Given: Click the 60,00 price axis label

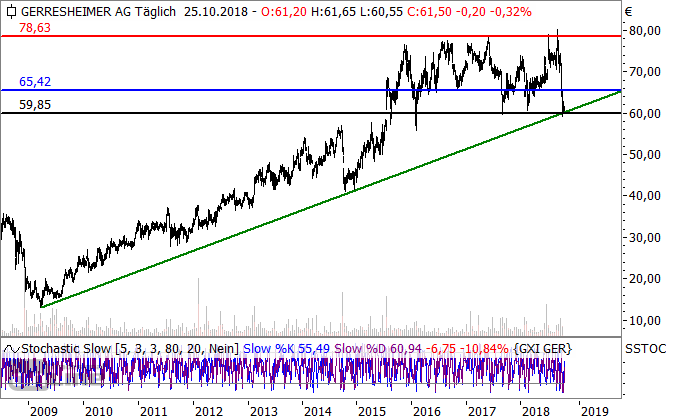Looking at the screenshot, I should point(645,113).
